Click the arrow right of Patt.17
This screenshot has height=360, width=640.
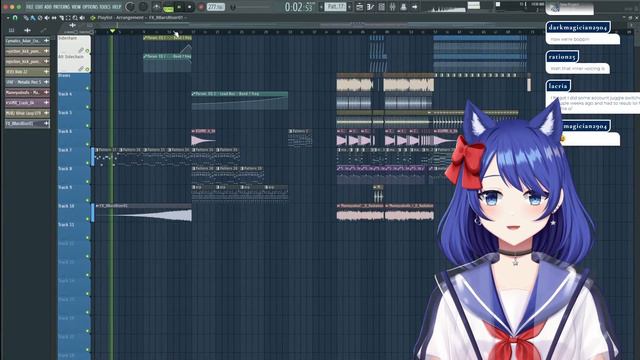coord(350,7)
